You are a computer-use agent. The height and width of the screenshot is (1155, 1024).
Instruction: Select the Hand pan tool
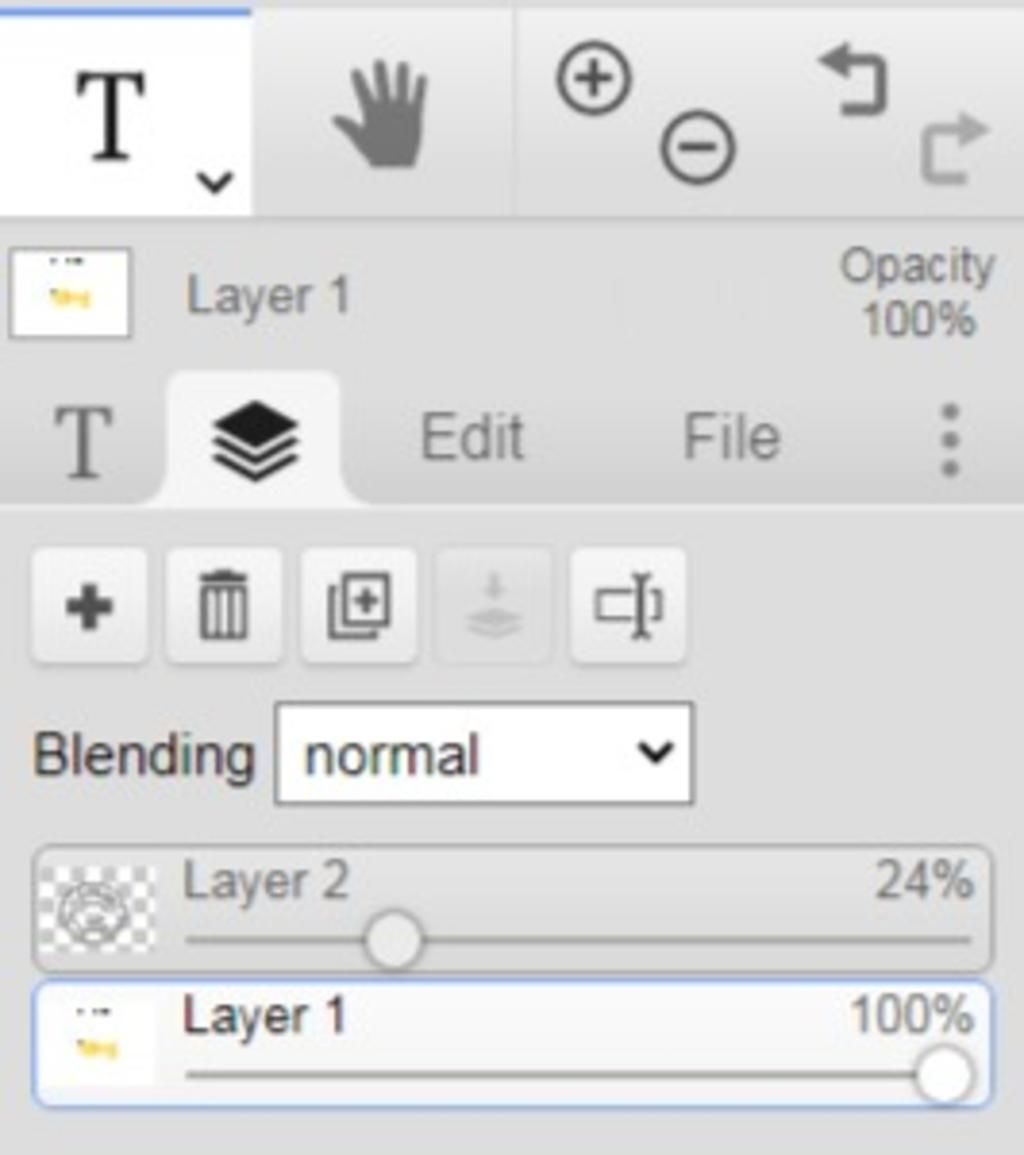382,114
